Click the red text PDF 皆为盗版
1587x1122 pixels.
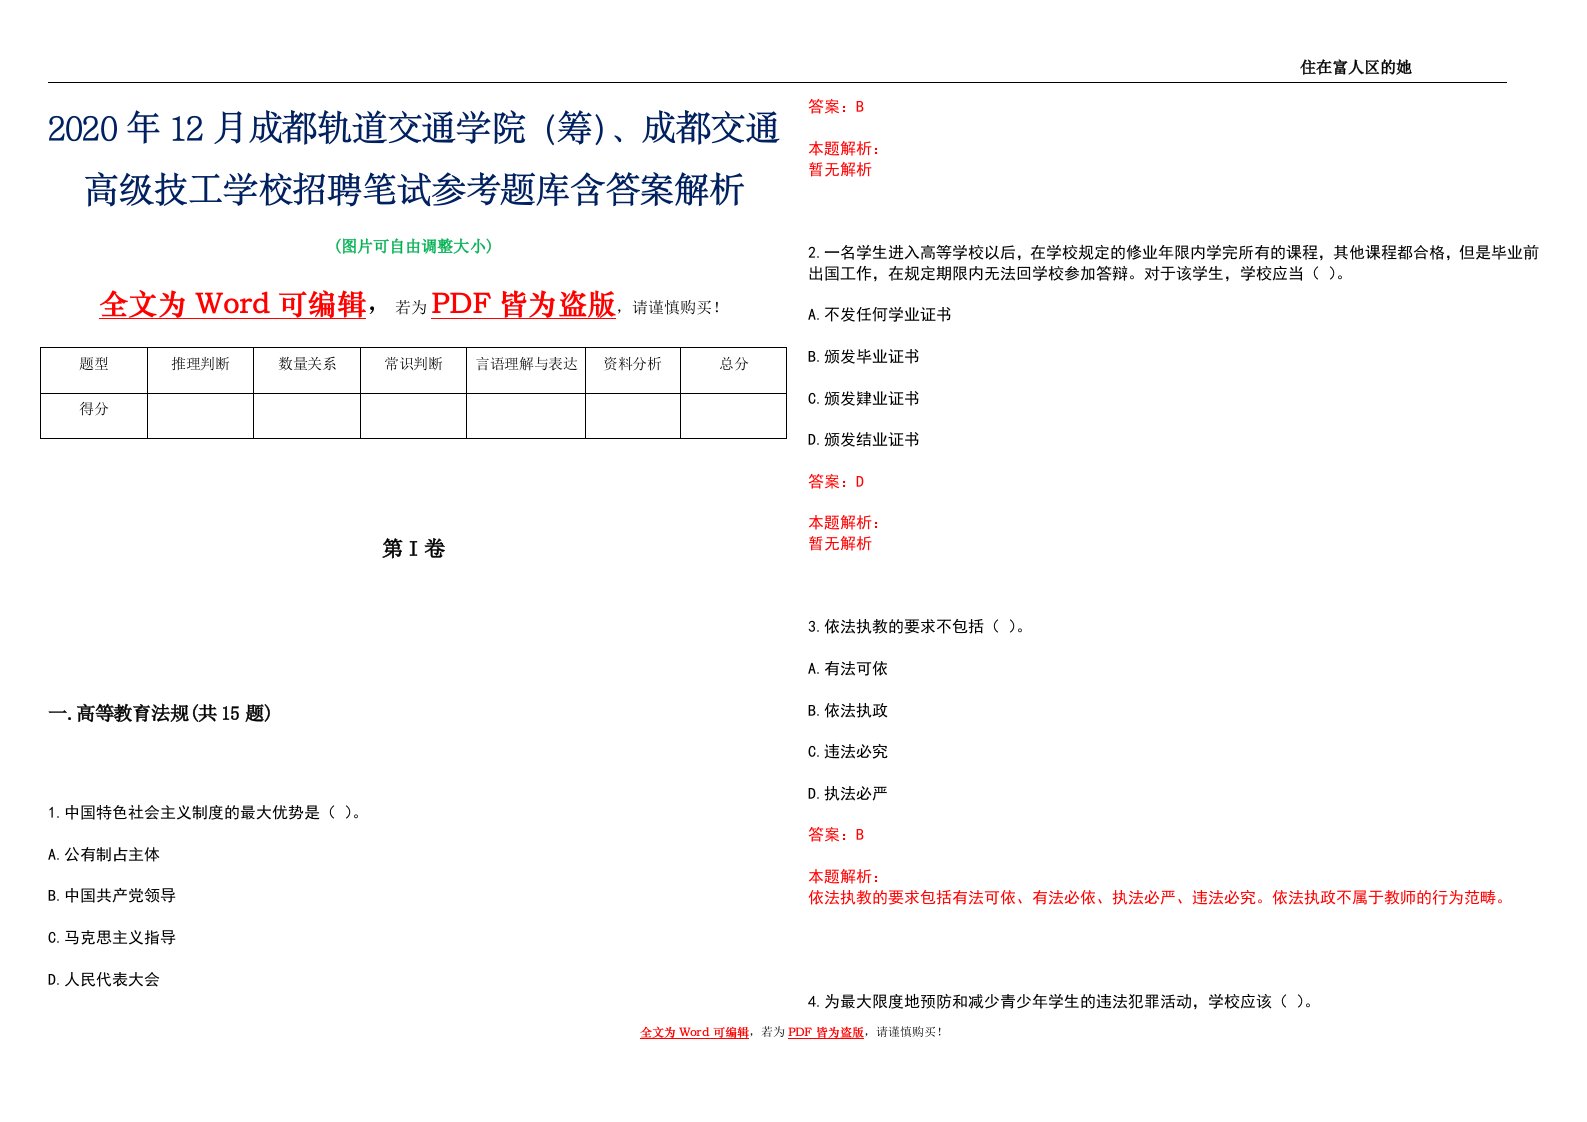[x=523, y=304]
